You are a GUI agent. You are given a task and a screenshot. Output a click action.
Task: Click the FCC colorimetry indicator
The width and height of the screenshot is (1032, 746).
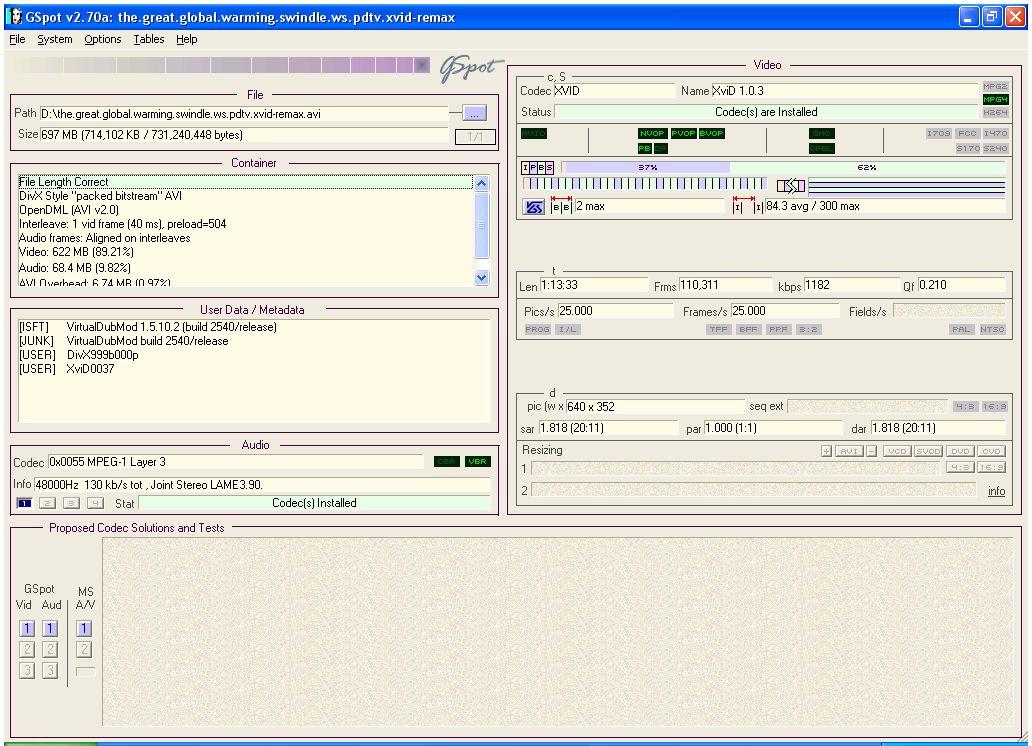click(x=968, y=134)
